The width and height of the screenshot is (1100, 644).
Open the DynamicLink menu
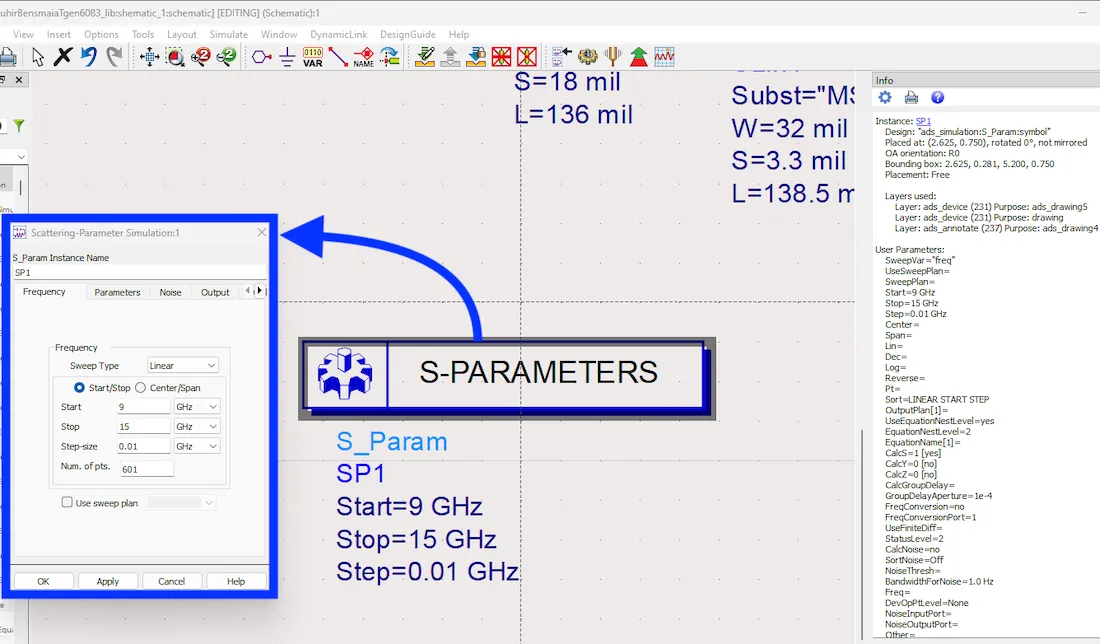tap(339, 34)
